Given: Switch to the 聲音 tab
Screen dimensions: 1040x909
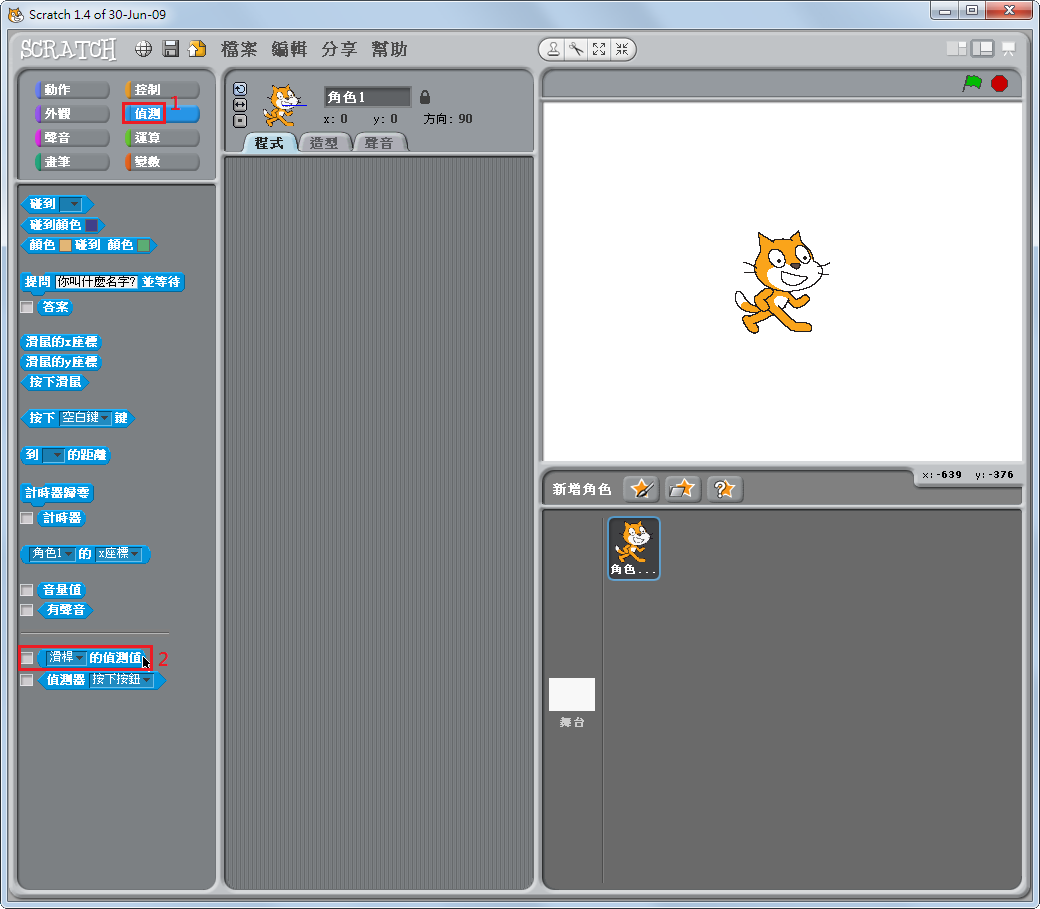Looking at the screenshot, I should click(x=379, y=143).
